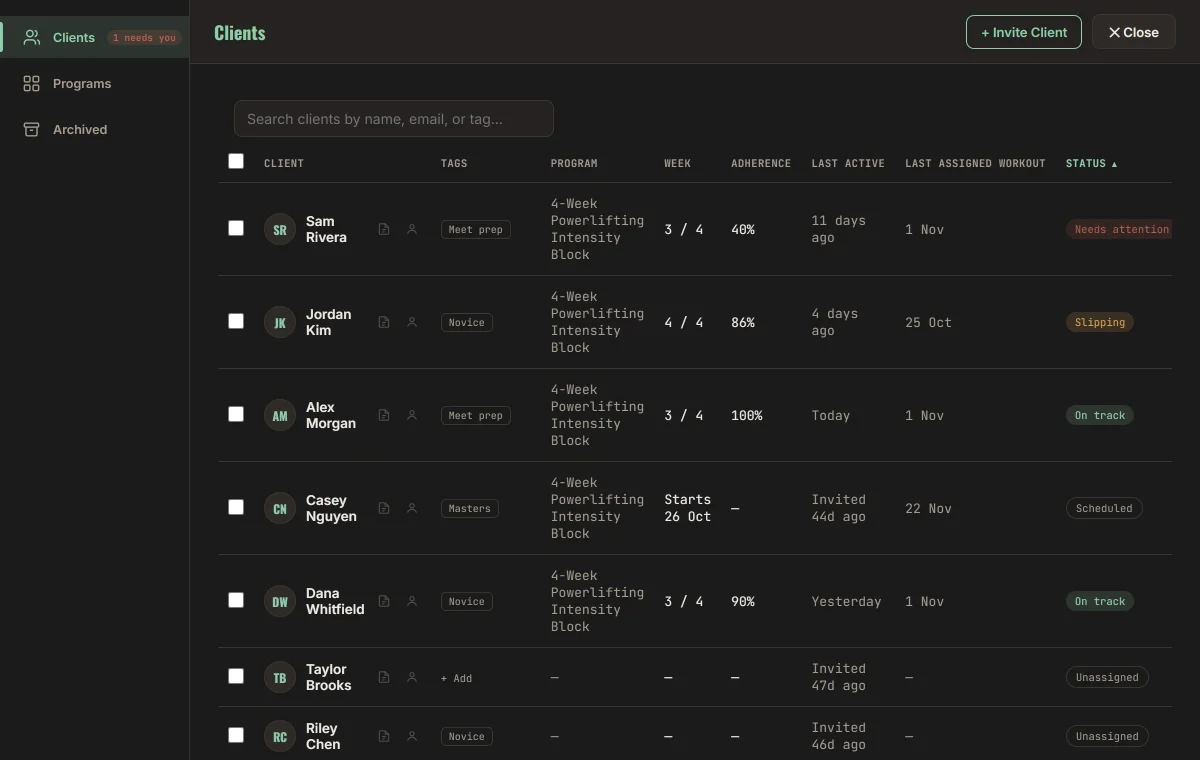The height and width of the screenshot is (760, 1200).
Task: Open Dana Whitfield's profile person icon
Action: [x=412, y=601]
